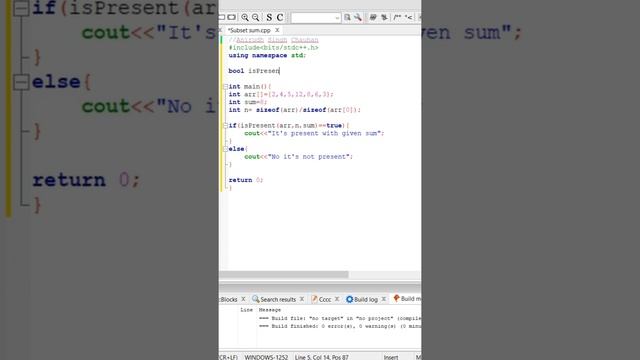Close the Search results tab
The width and height of the screenshot is (640, 360).
coord(302,299)
